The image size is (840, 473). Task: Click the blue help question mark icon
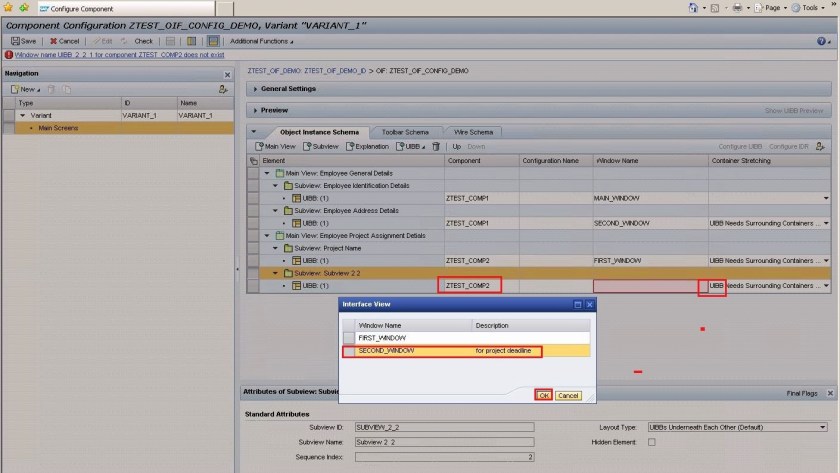tap(819, 41)
